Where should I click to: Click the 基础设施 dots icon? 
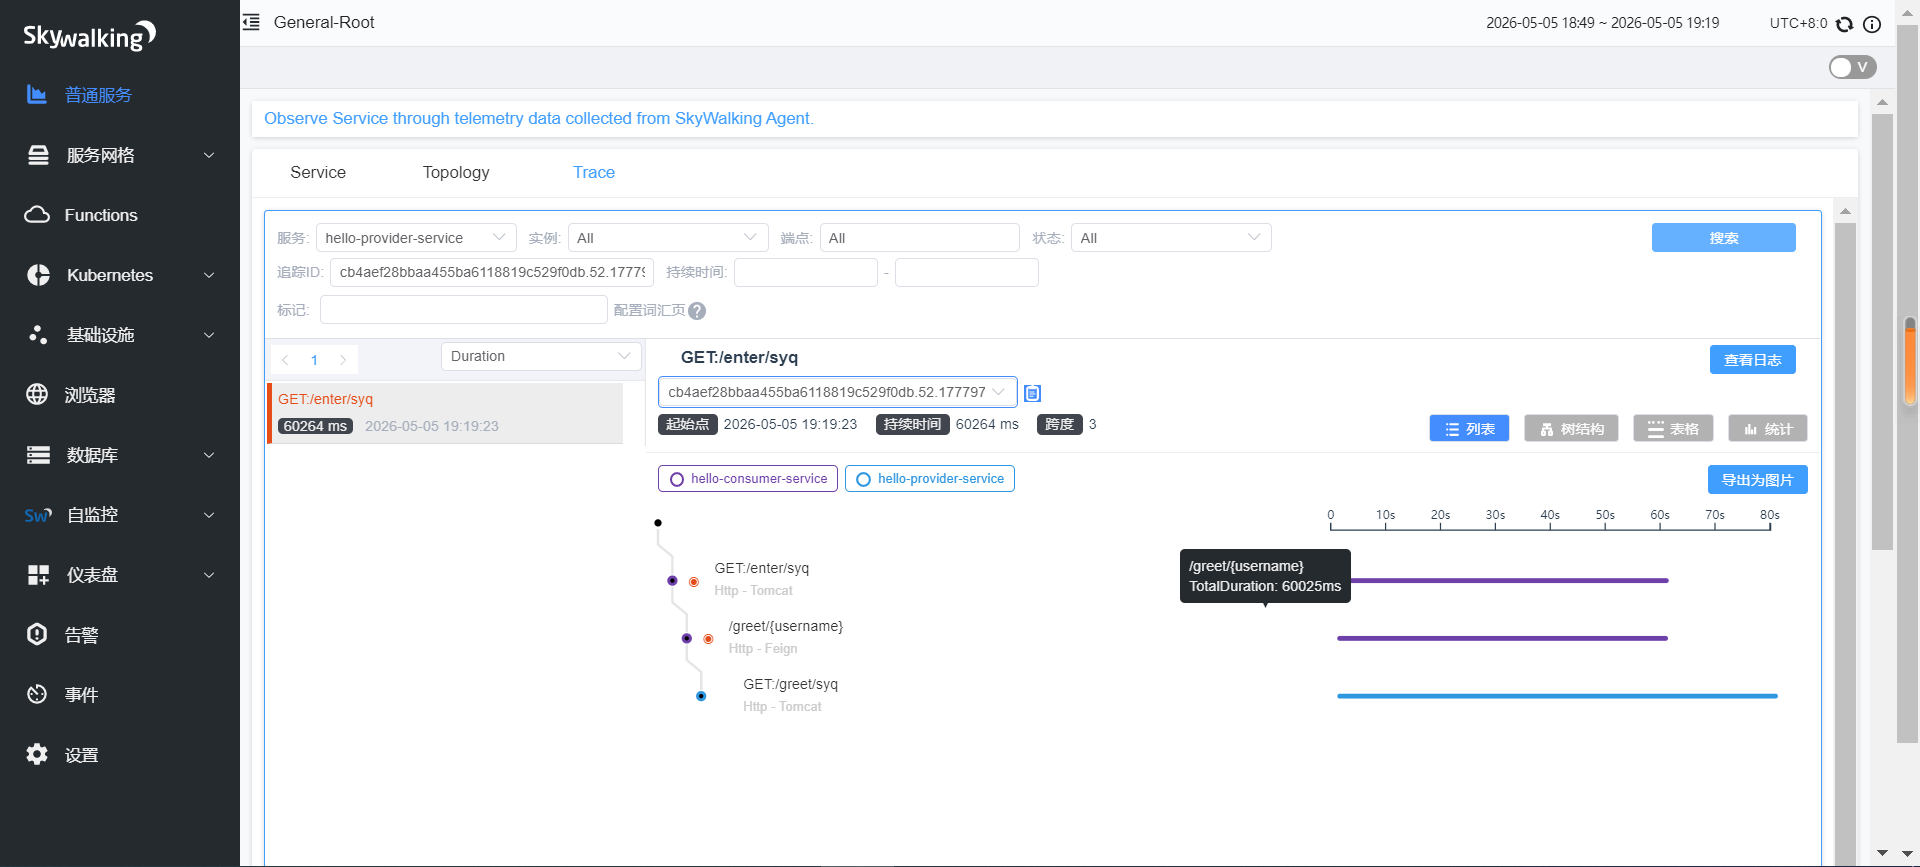[38, 335]
